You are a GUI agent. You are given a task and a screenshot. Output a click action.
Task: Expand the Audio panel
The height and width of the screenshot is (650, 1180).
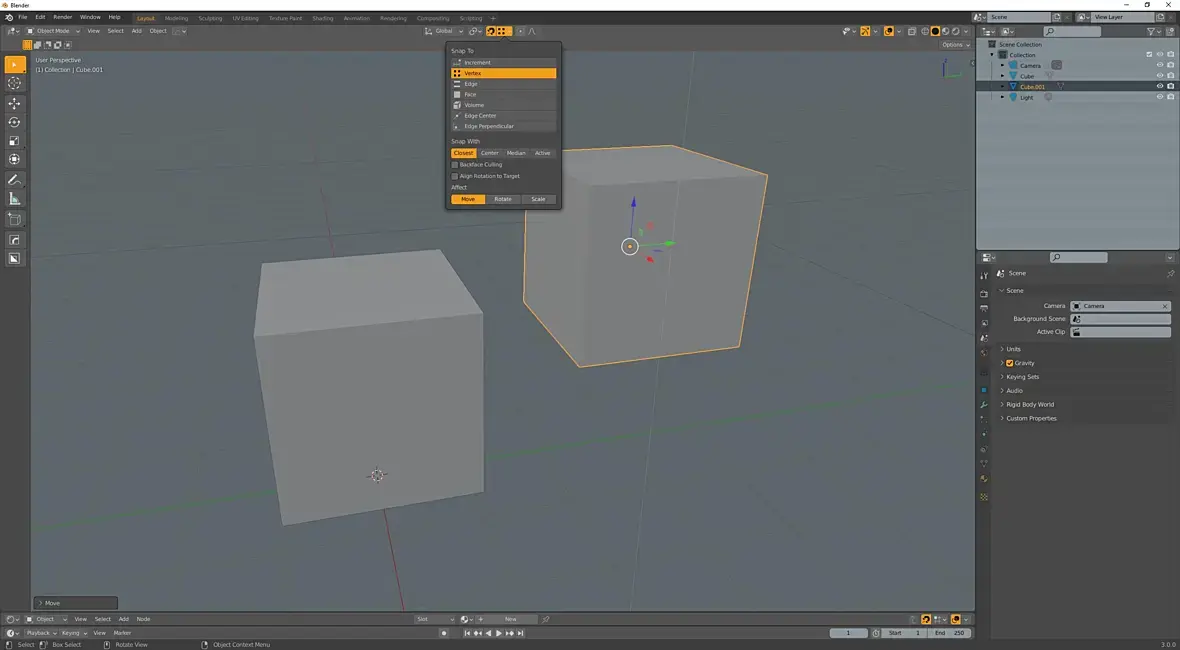click(1014, 391)
